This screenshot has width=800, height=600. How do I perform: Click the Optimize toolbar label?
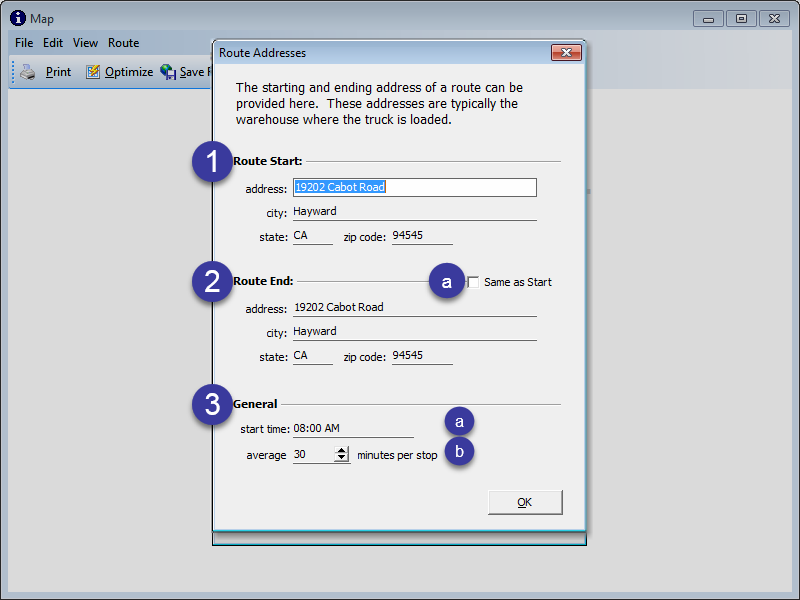pyautogui.click(x=129, y=72)
